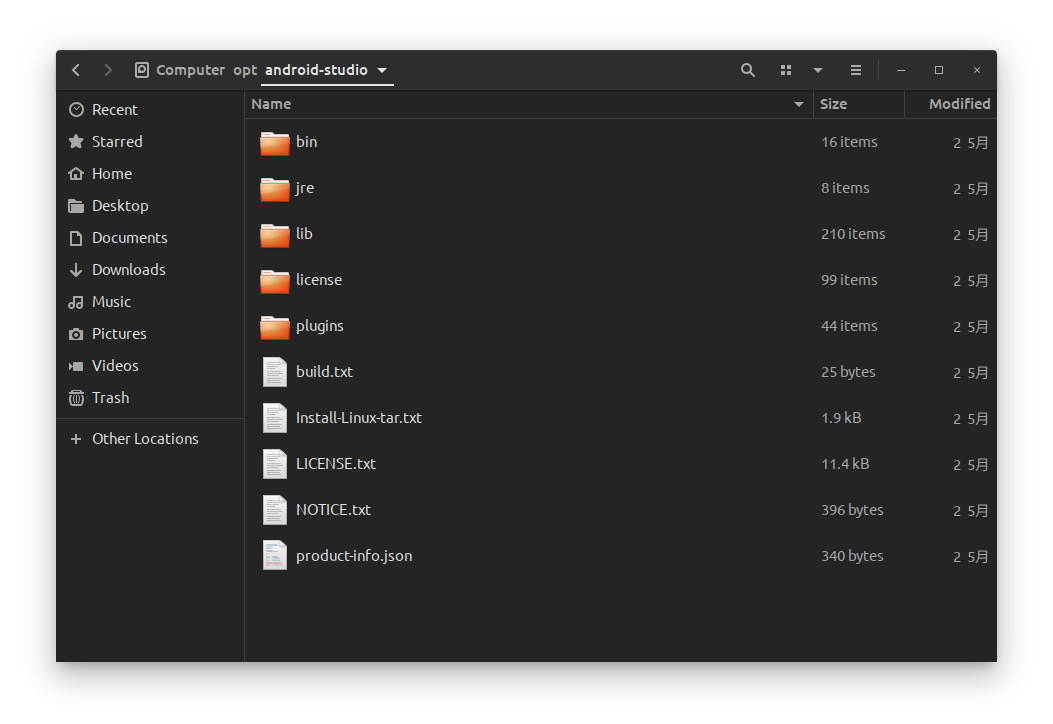Open the view options dropdown arrow
This screenshot has width=1053, height=724.
click(818, 70)
